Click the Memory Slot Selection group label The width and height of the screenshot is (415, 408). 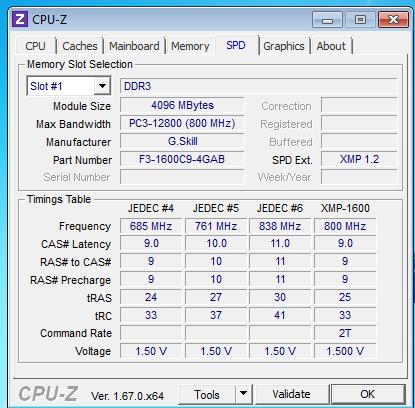pyautogui.click(x=80, y=64)
